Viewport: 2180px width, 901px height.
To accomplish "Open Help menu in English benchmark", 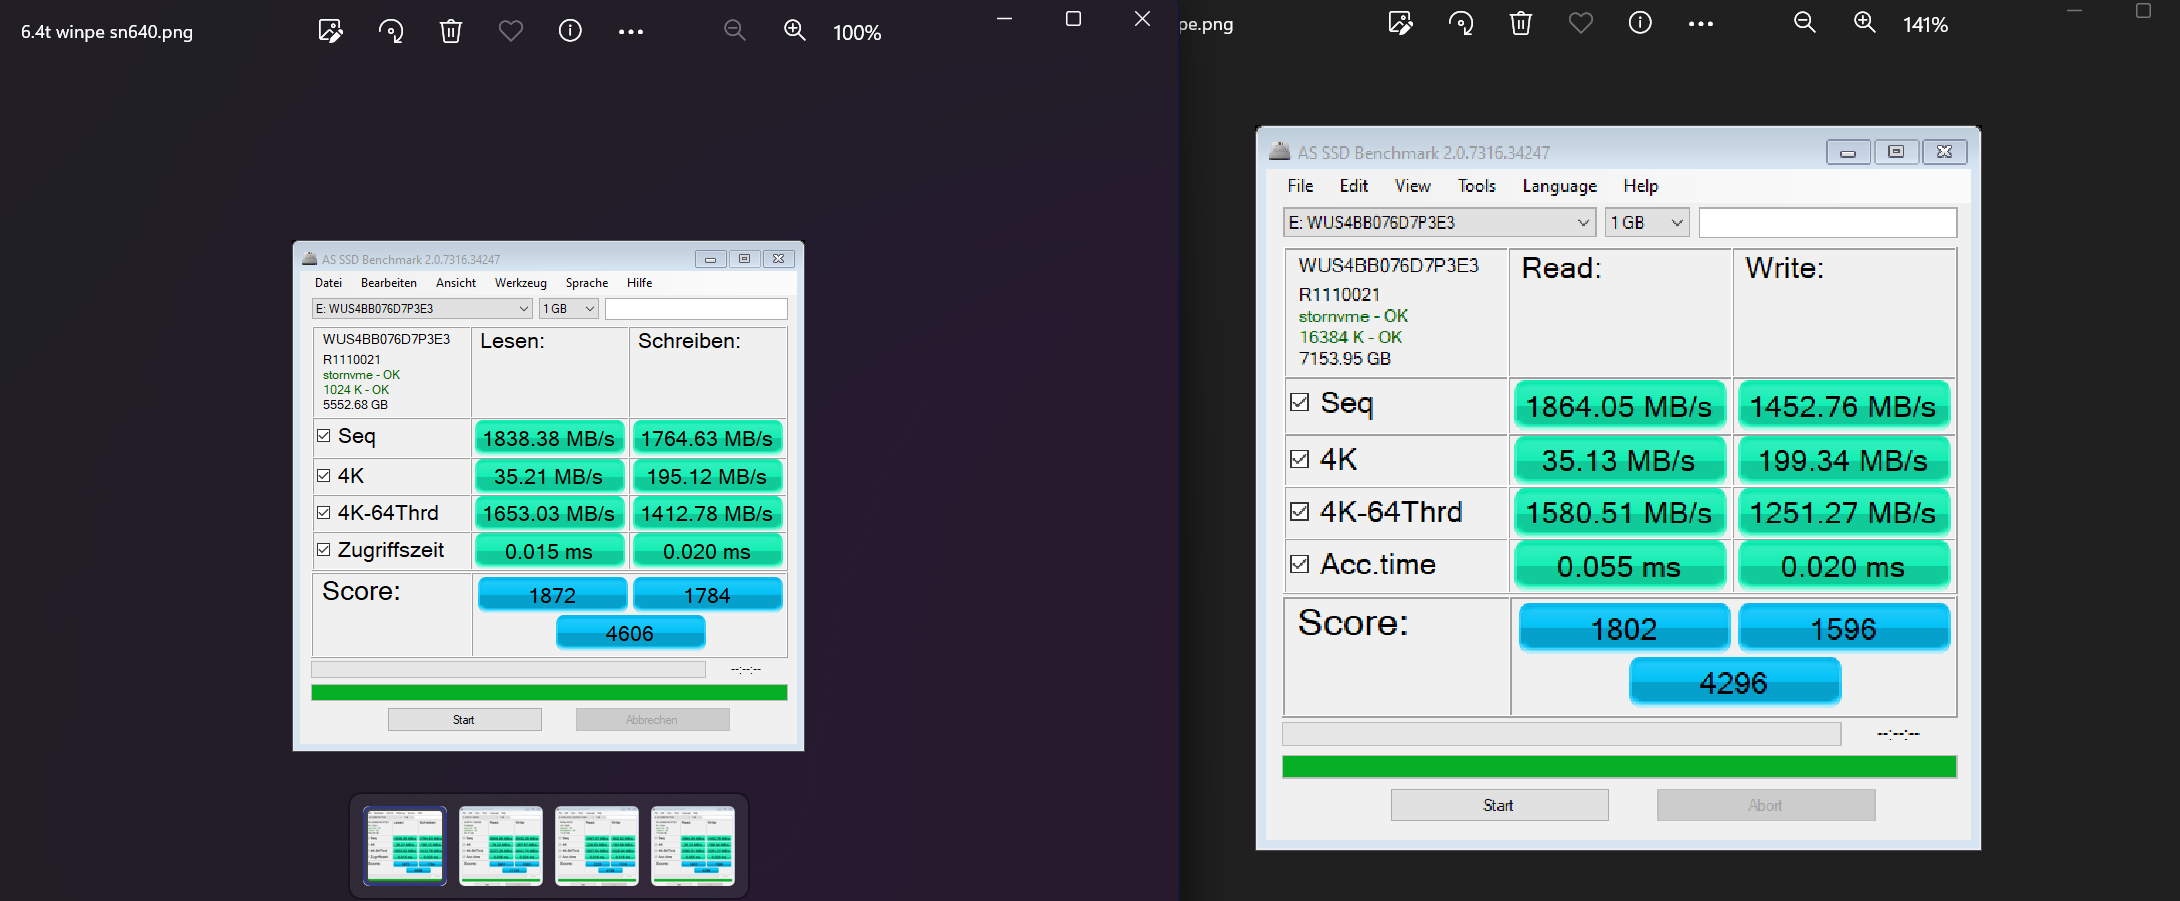I will [x=1641, y=186].
